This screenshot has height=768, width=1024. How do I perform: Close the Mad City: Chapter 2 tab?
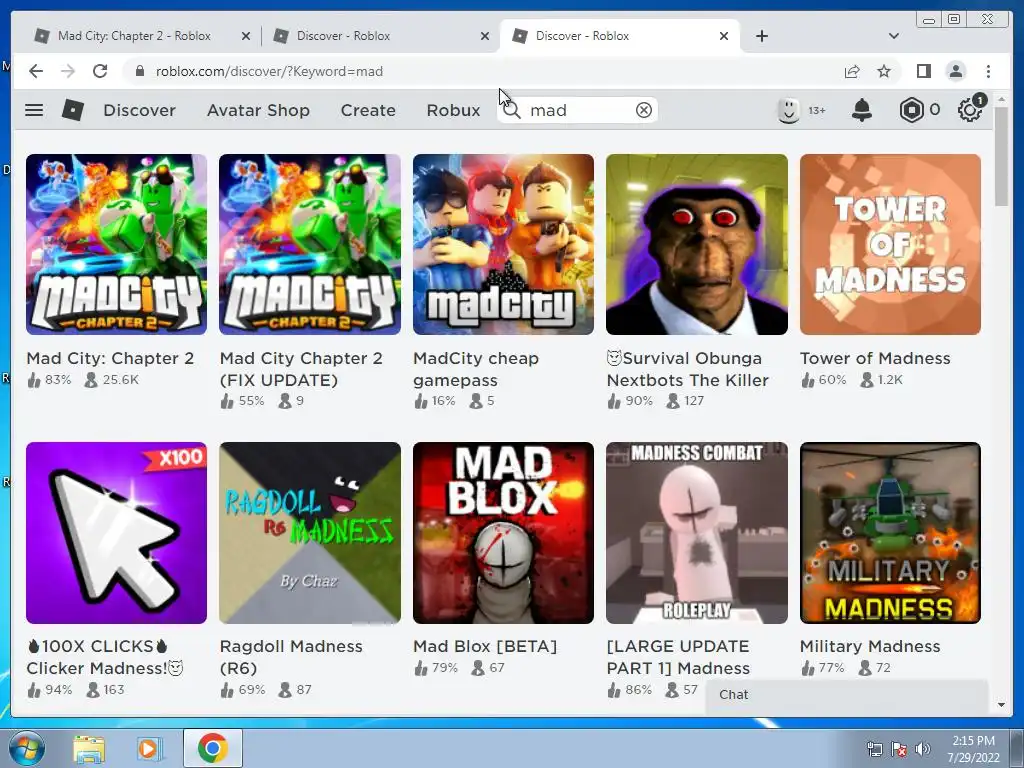pyautogui.click(x=246, y=36)
